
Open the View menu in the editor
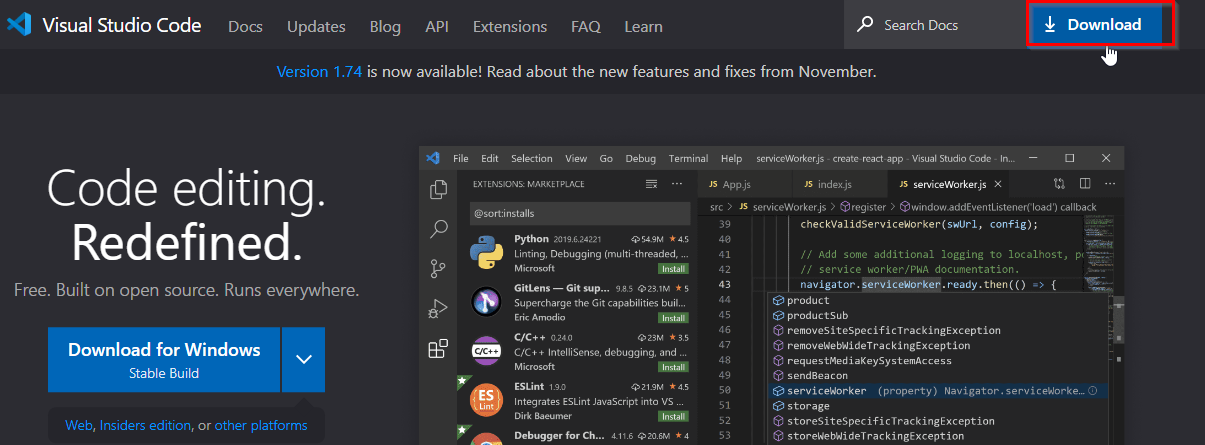point(576,158)
